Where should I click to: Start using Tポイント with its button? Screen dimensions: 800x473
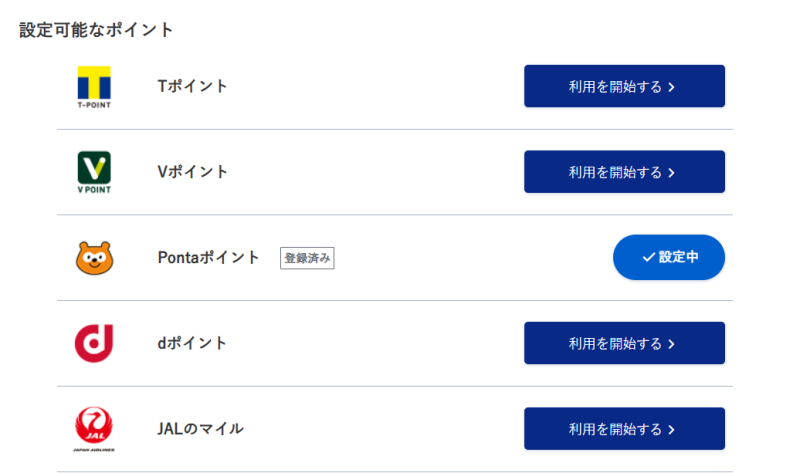(x=624, y=86)
